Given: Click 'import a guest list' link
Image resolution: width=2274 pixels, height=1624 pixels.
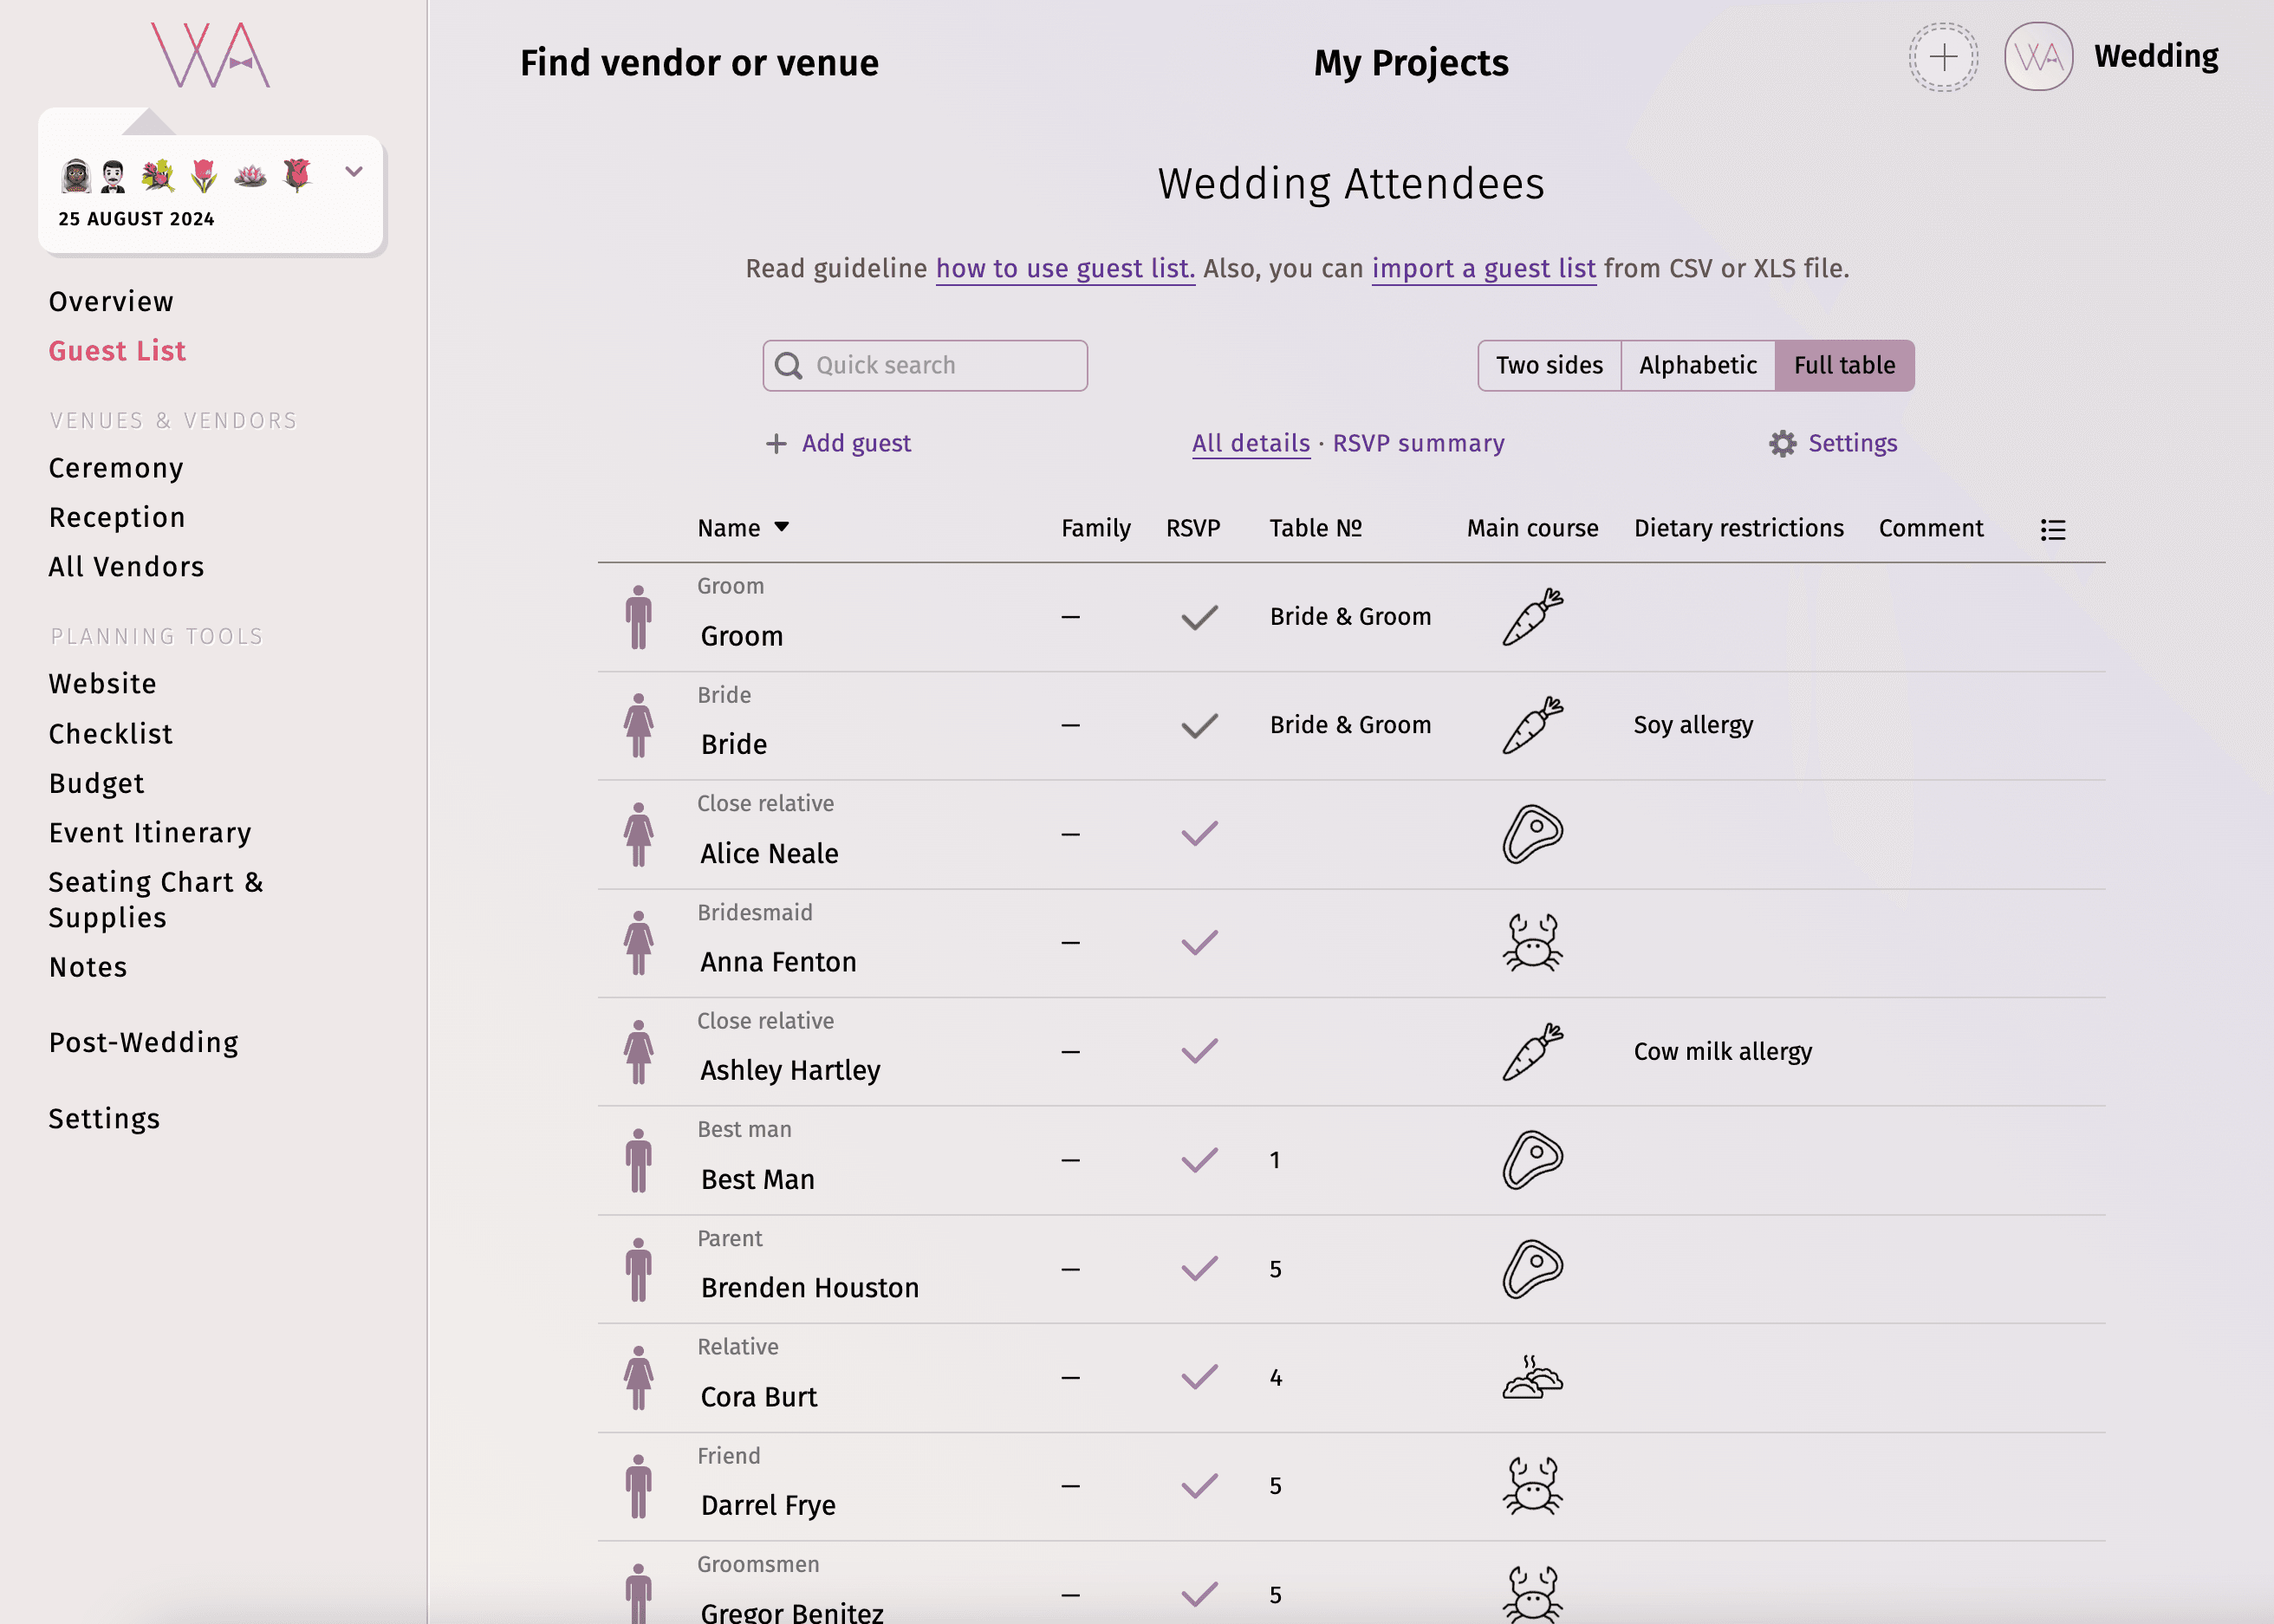Looking at the screenshot, I should click(x=1483, y=267).
